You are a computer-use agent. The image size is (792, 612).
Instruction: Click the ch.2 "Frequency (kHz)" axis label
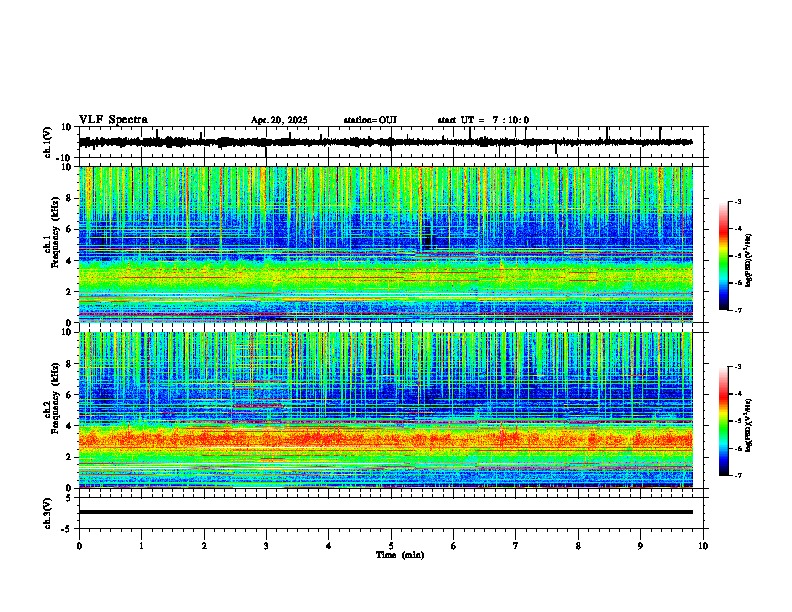(x=56, y=398)
